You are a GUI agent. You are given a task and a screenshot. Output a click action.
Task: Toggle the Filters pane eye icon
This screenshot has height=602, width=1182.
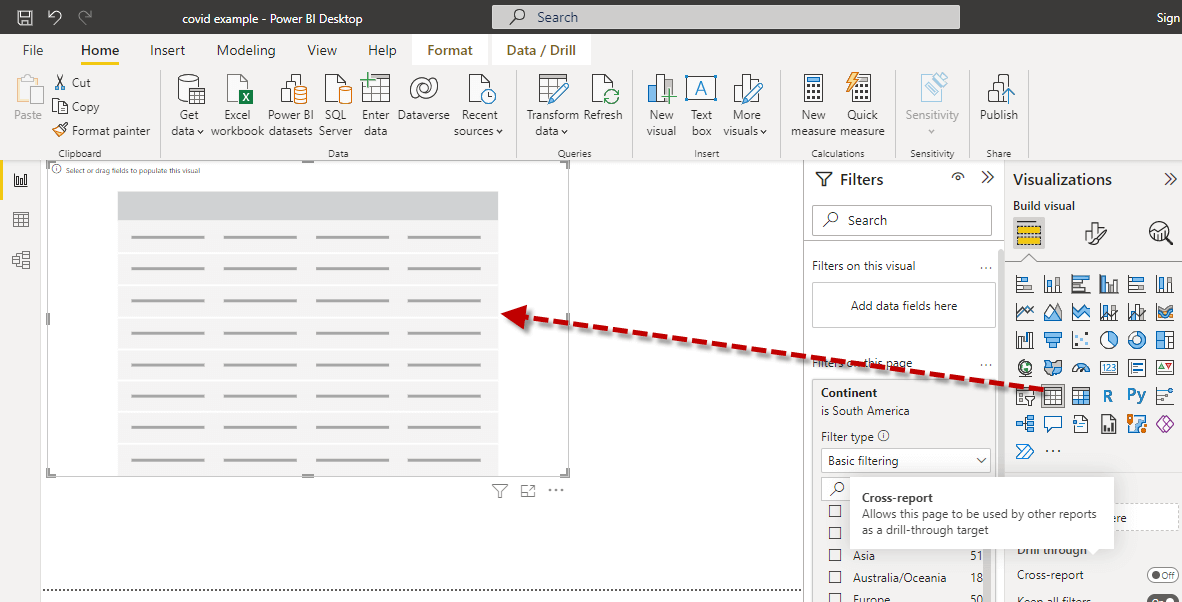(x=958, y=178)
